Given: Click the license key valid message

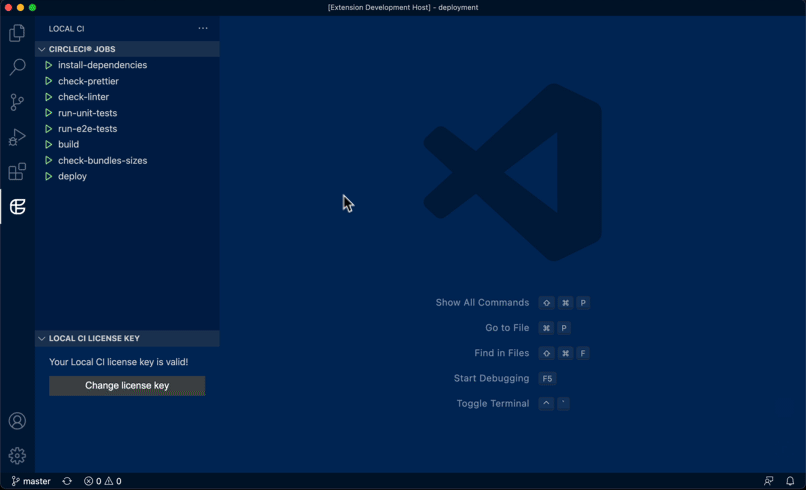Looking at the screenshot, I should [x=119, y=362].
